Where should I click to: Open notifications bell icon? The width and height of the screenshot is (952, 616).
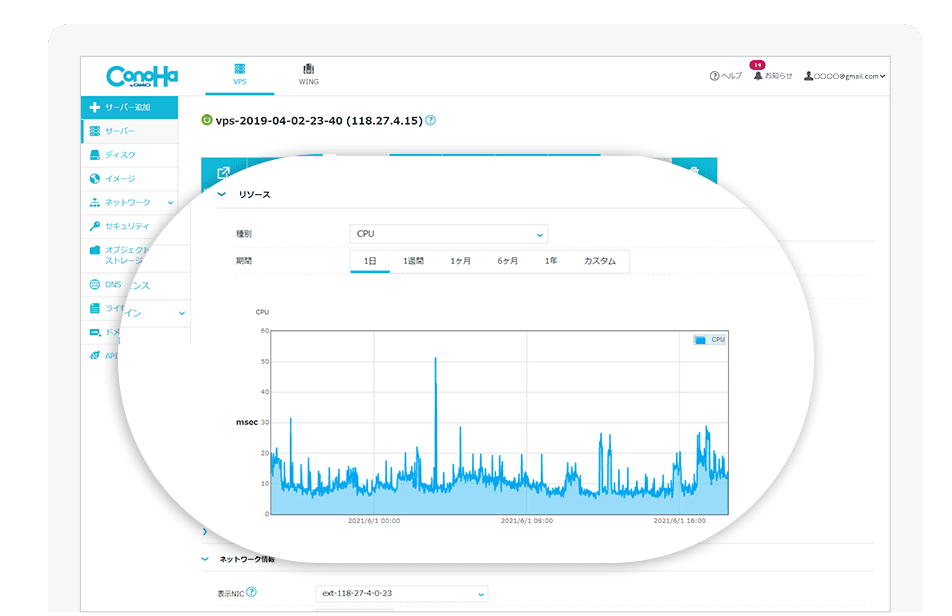[758, 76]
